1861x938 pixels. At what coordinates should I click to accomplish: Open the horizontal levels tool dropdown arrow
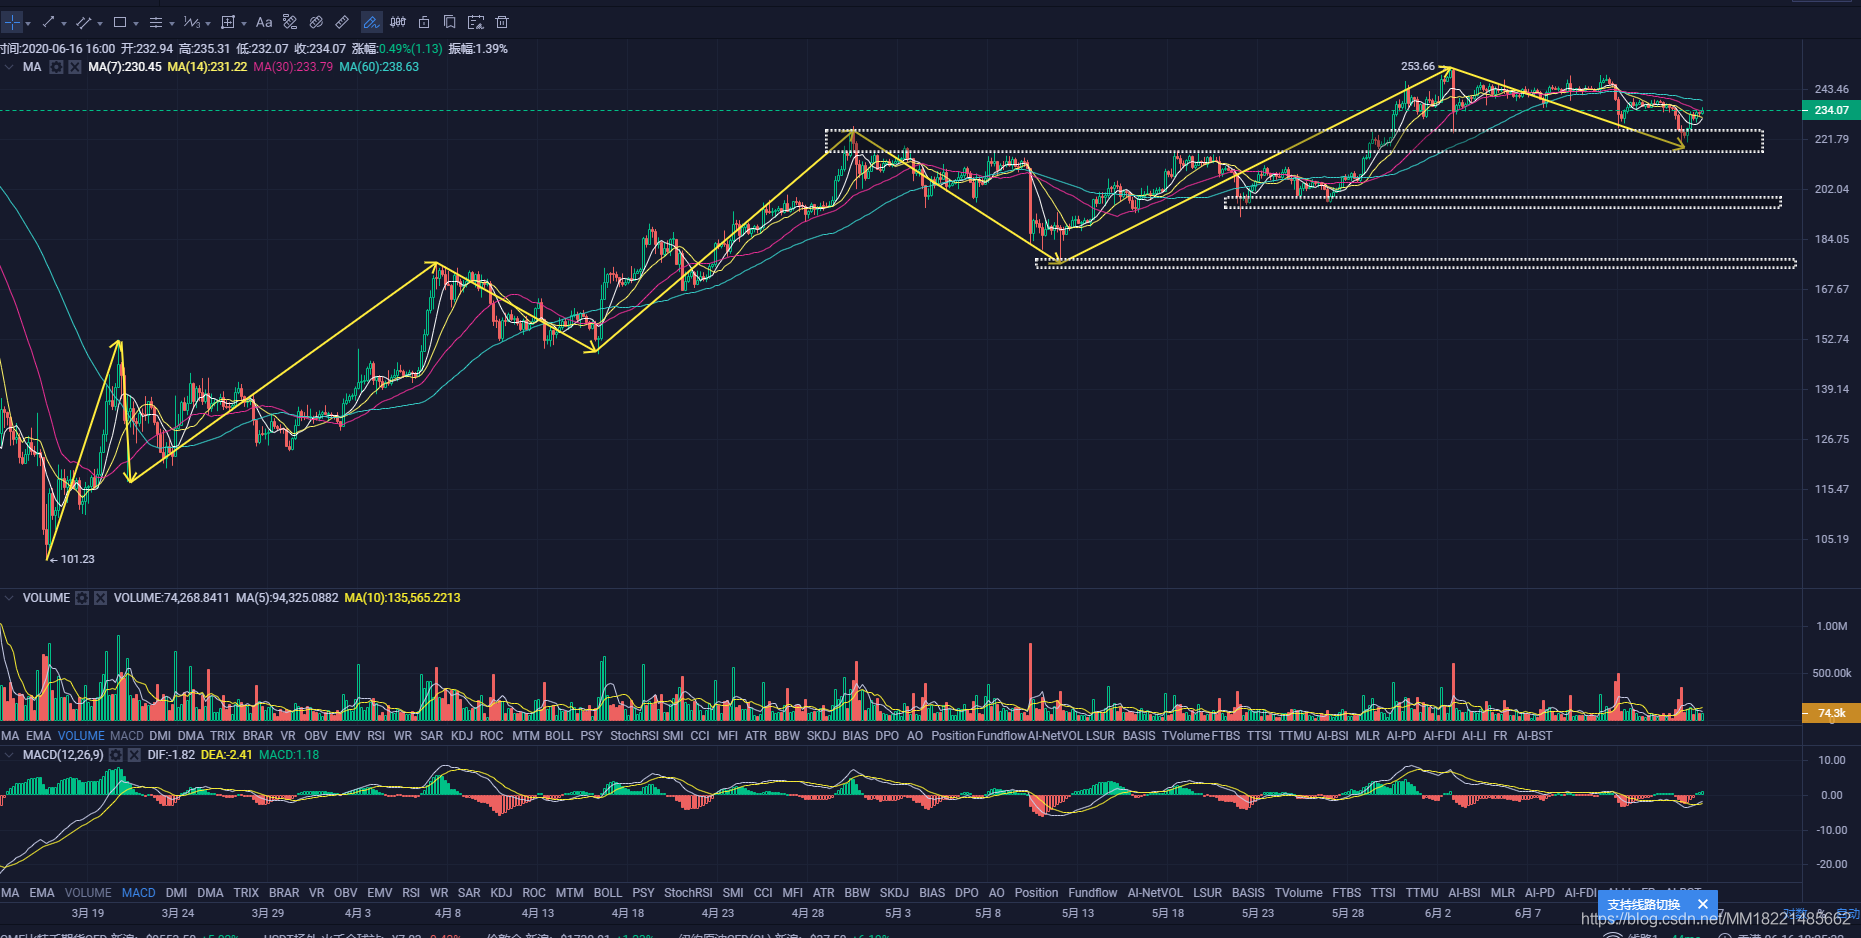click(x=172, y=23)
